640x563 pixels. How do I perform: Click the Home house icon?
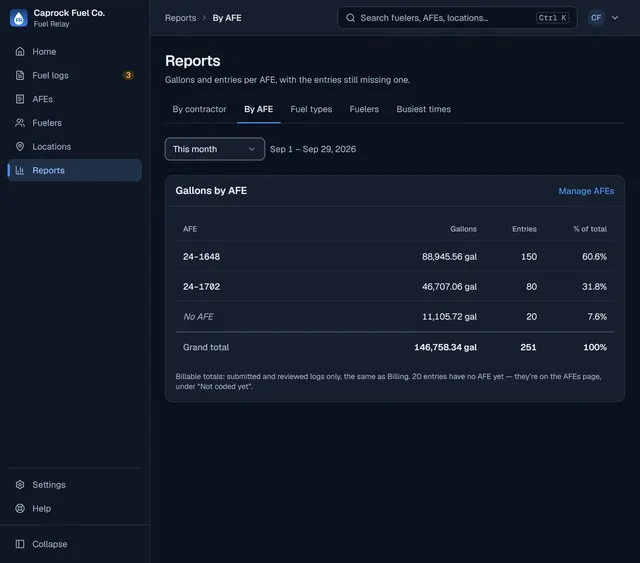point(20,51)
